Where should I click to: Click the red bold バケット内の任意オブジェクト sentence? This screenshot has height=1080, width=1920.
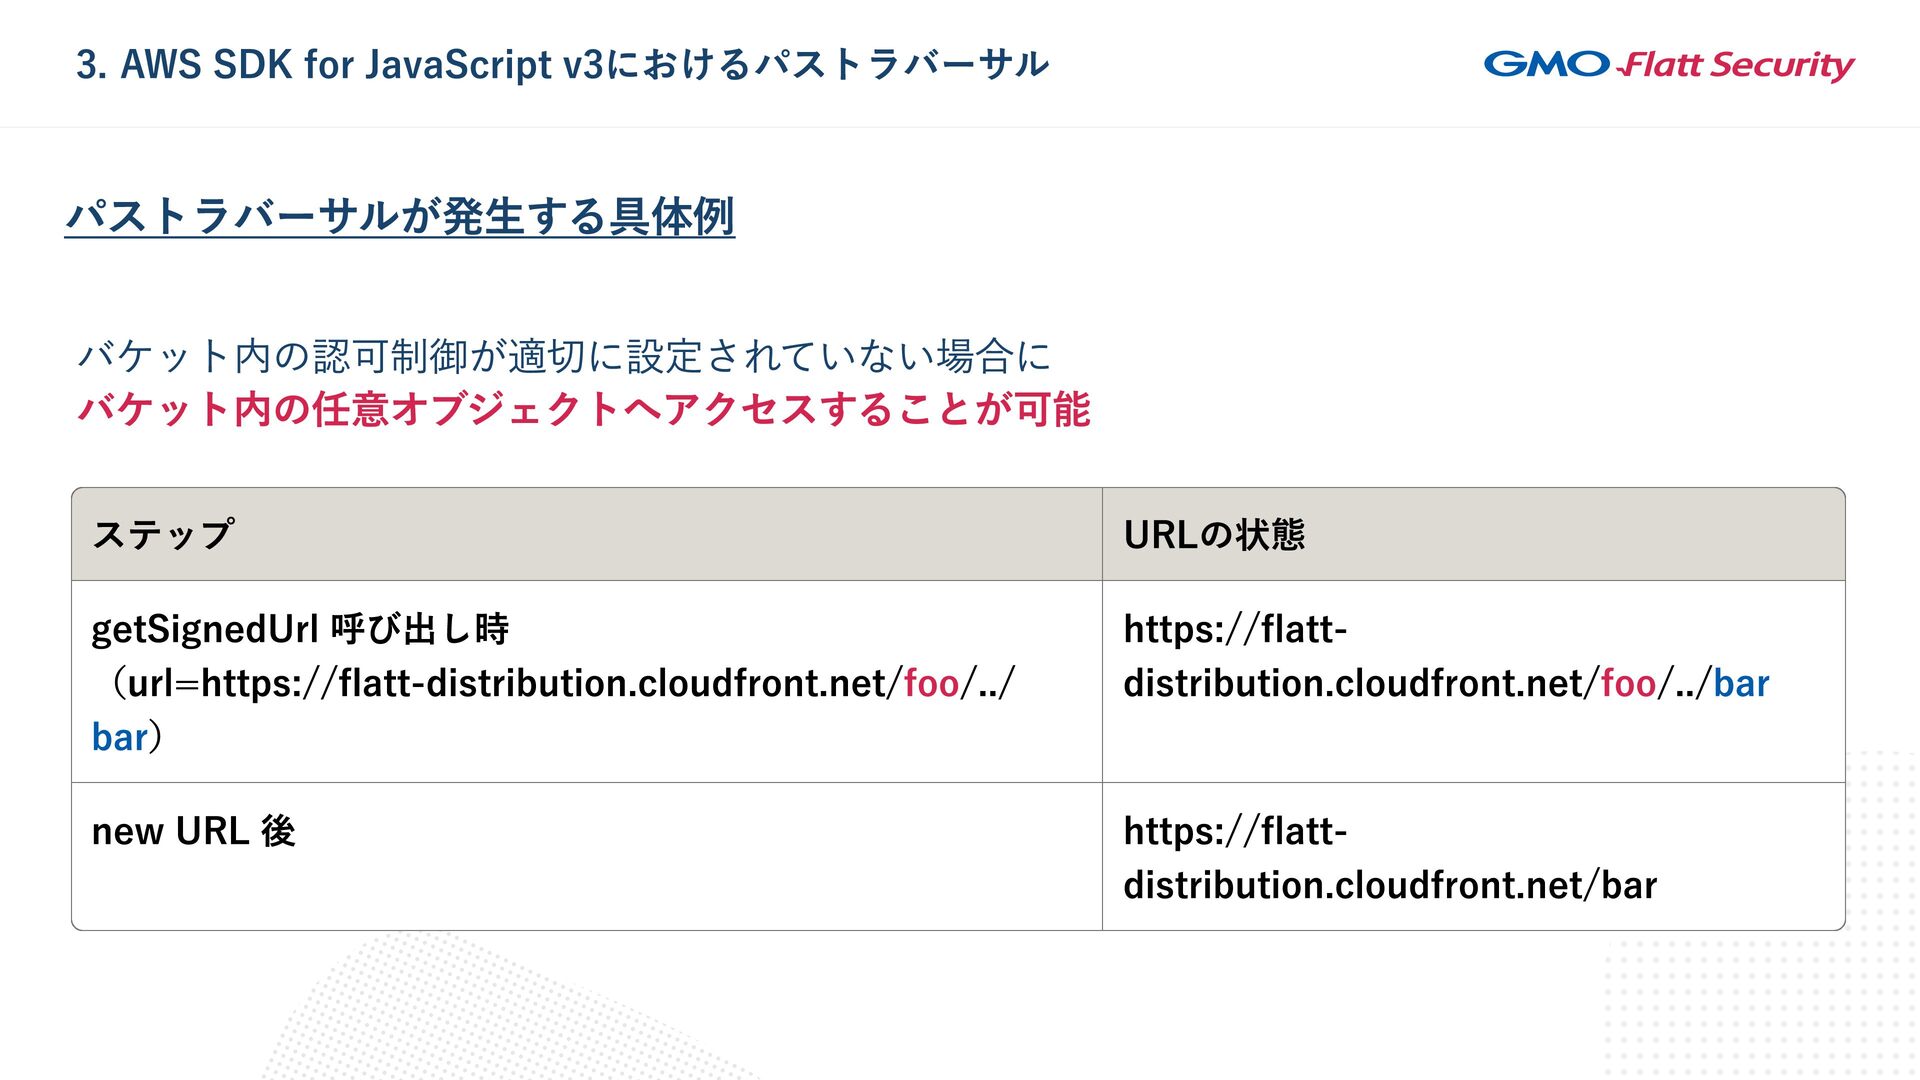[584, 410]
